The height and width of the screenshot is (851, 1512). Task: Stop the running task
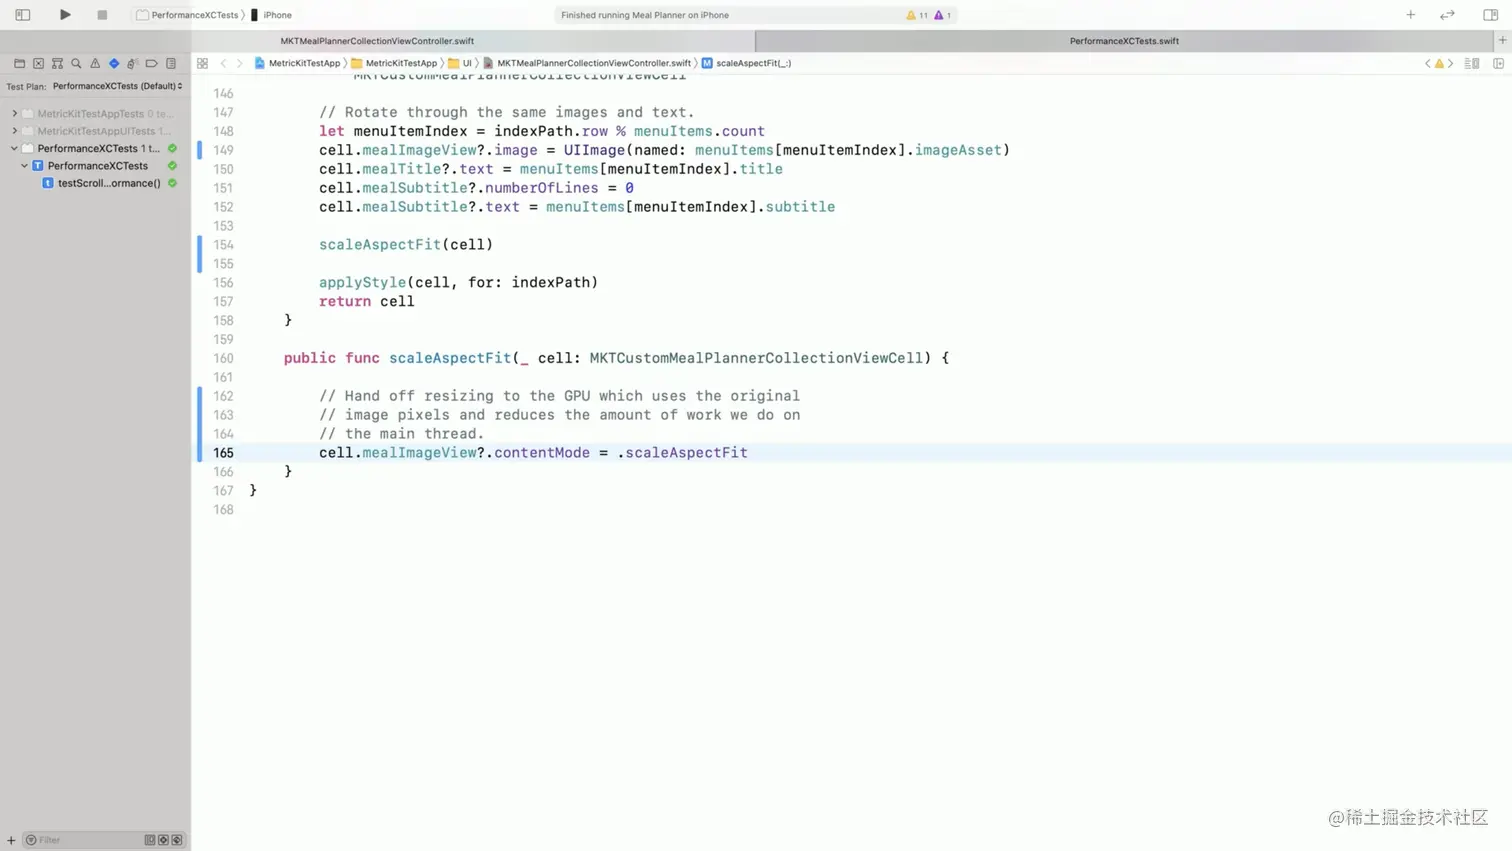[102, 15]
